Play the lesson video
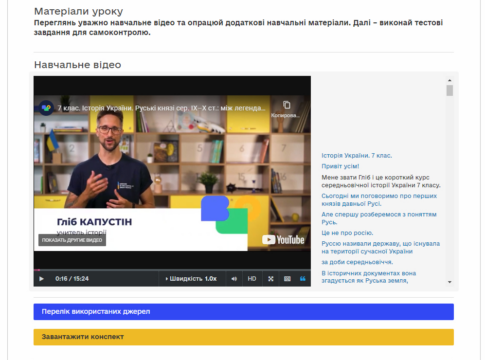The image size is (485, 360). [x=41, y=279]
